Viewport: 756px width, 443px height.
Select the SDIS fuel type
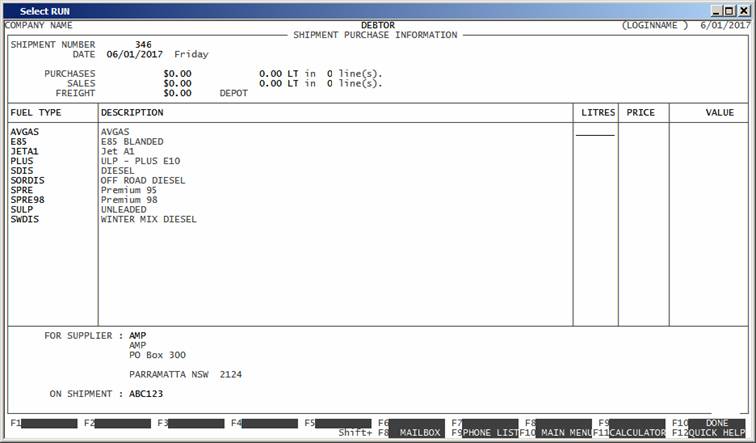tap(22, 171)
